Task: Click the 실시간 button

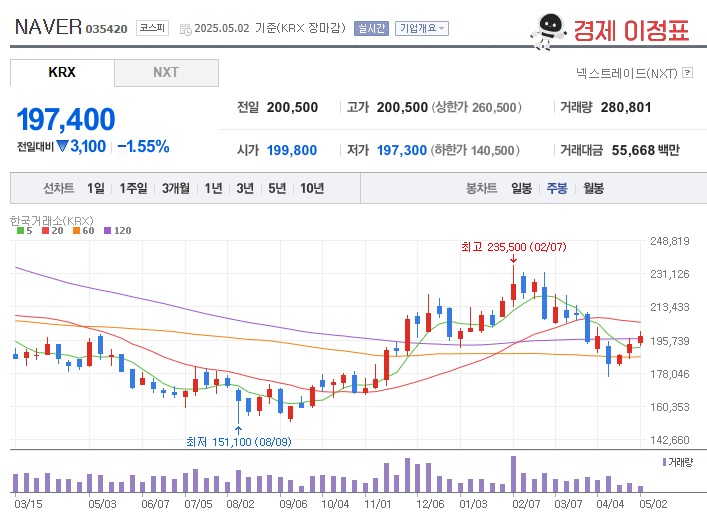Action: coord(371,28)
